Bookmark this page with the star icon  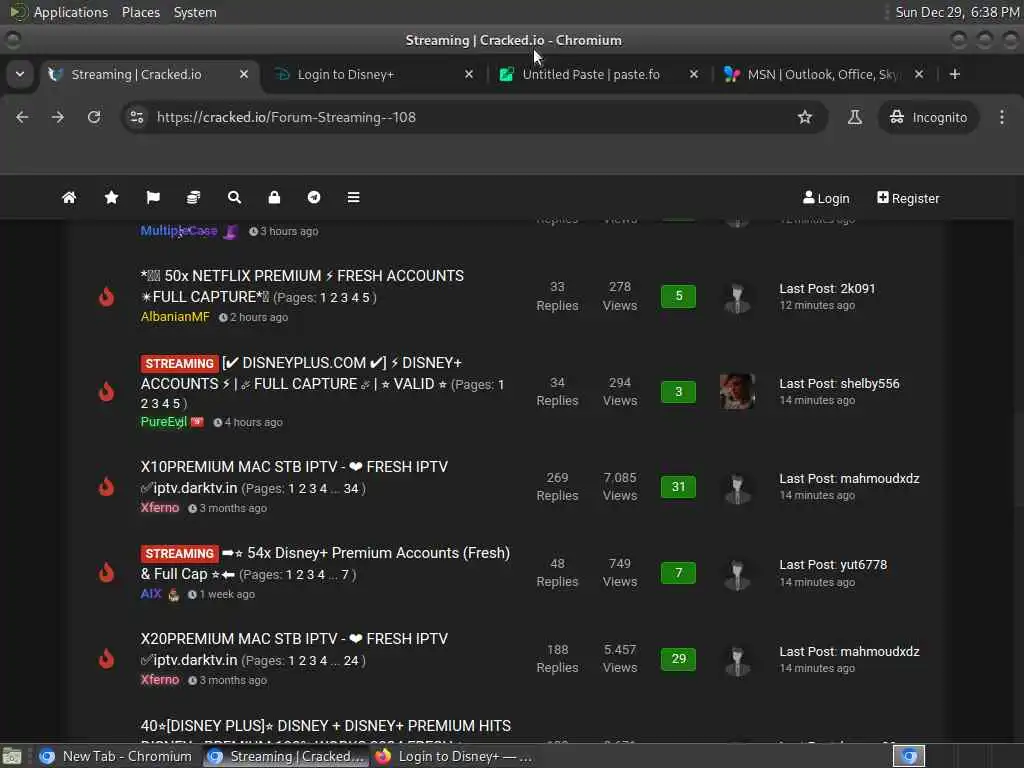805,117
